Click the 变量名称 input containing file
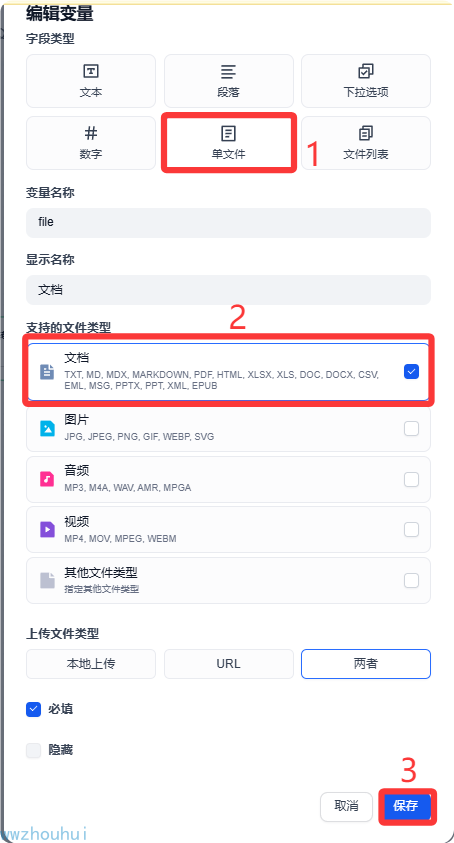Image resolution: width=454 pixels, height=843 pixels. 229,223
